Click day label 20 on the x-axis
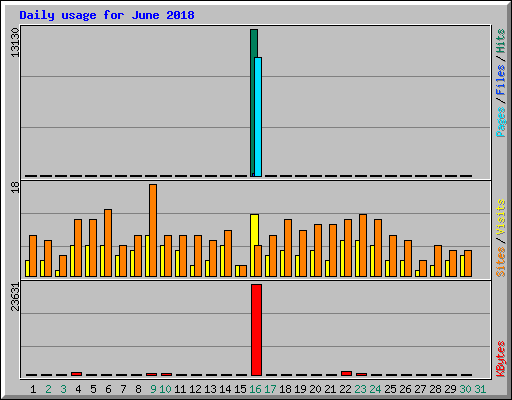512x400 pixels. (x=315, y=389)
